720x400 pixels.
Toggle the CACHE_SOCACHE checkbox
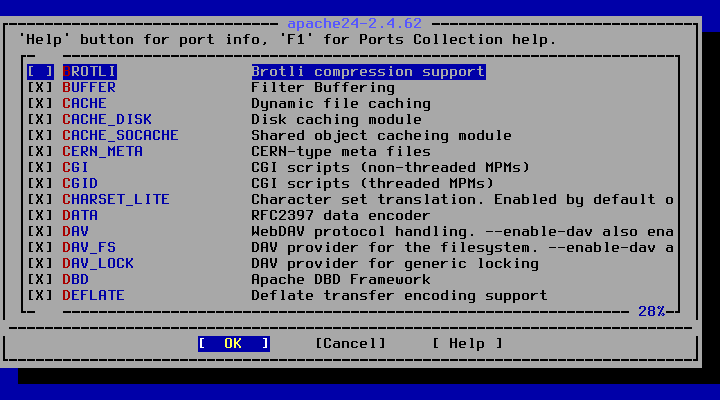pyautogui.click(x=40, y=135)
